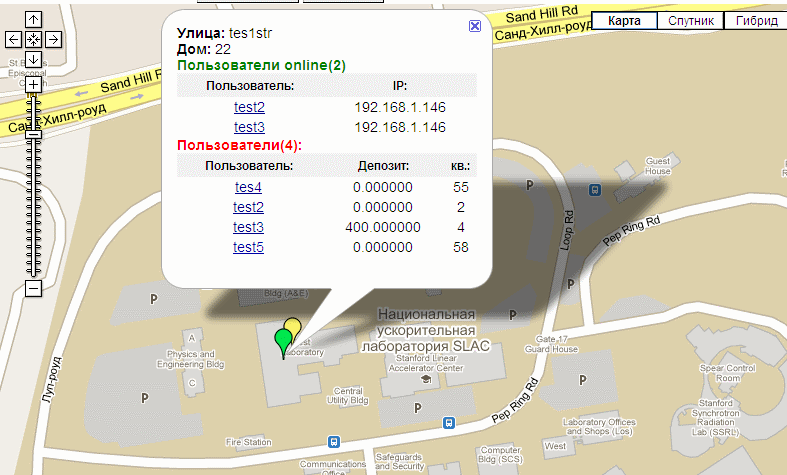
Task: Click the Stanford Synchrotron Radiation Lab label
Action: [x=716, y=417]
